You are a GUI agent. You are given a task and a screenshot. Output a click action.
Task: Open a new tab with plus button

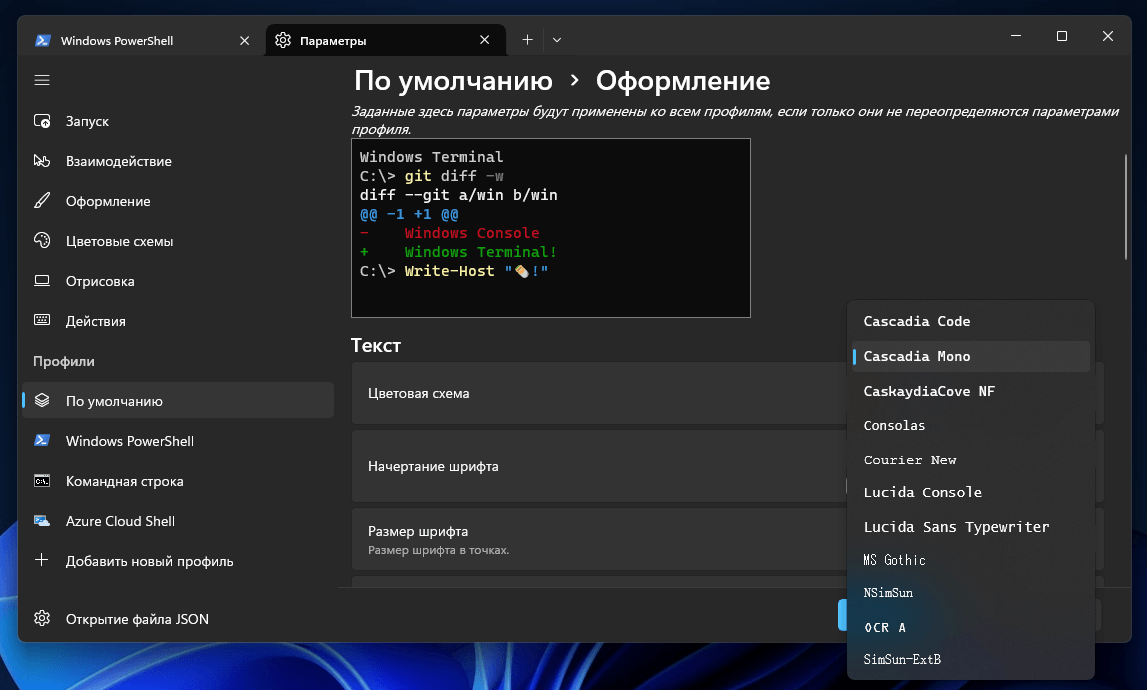(x=527, y=40)
